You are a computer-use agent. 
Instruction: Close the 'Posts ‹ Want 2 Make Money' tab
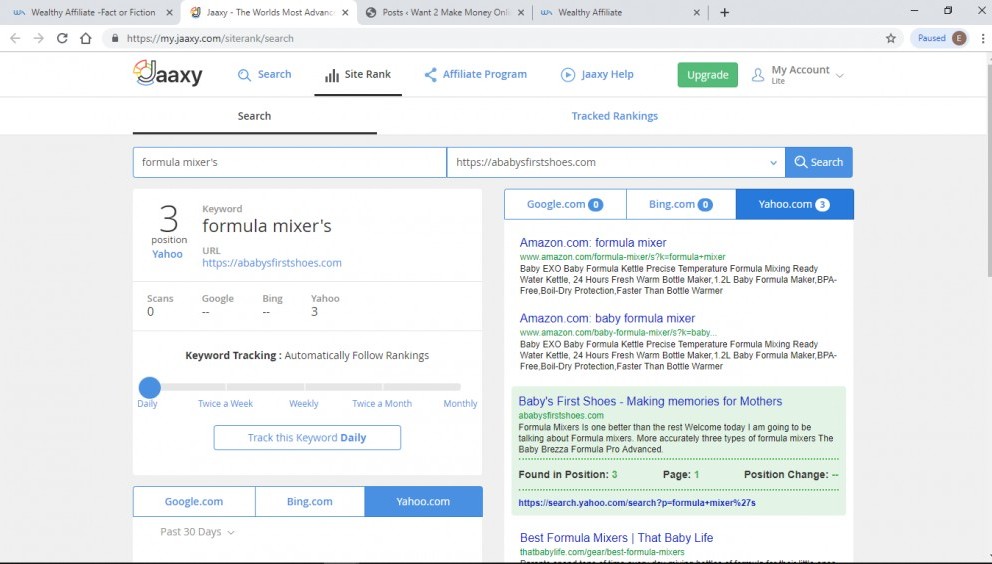[x=521, y=12]
